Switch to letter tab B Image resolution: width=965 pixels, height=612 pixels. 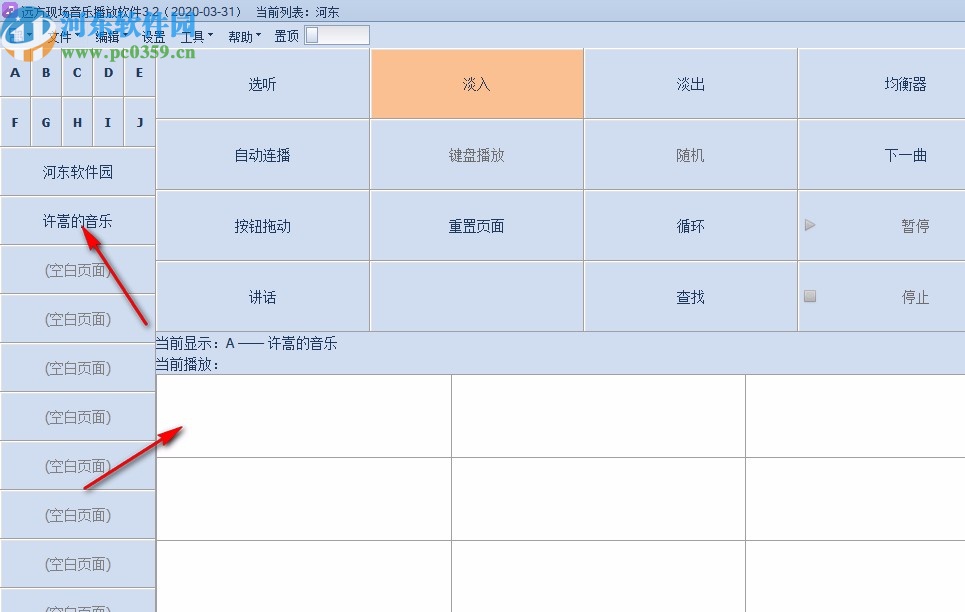45,73
